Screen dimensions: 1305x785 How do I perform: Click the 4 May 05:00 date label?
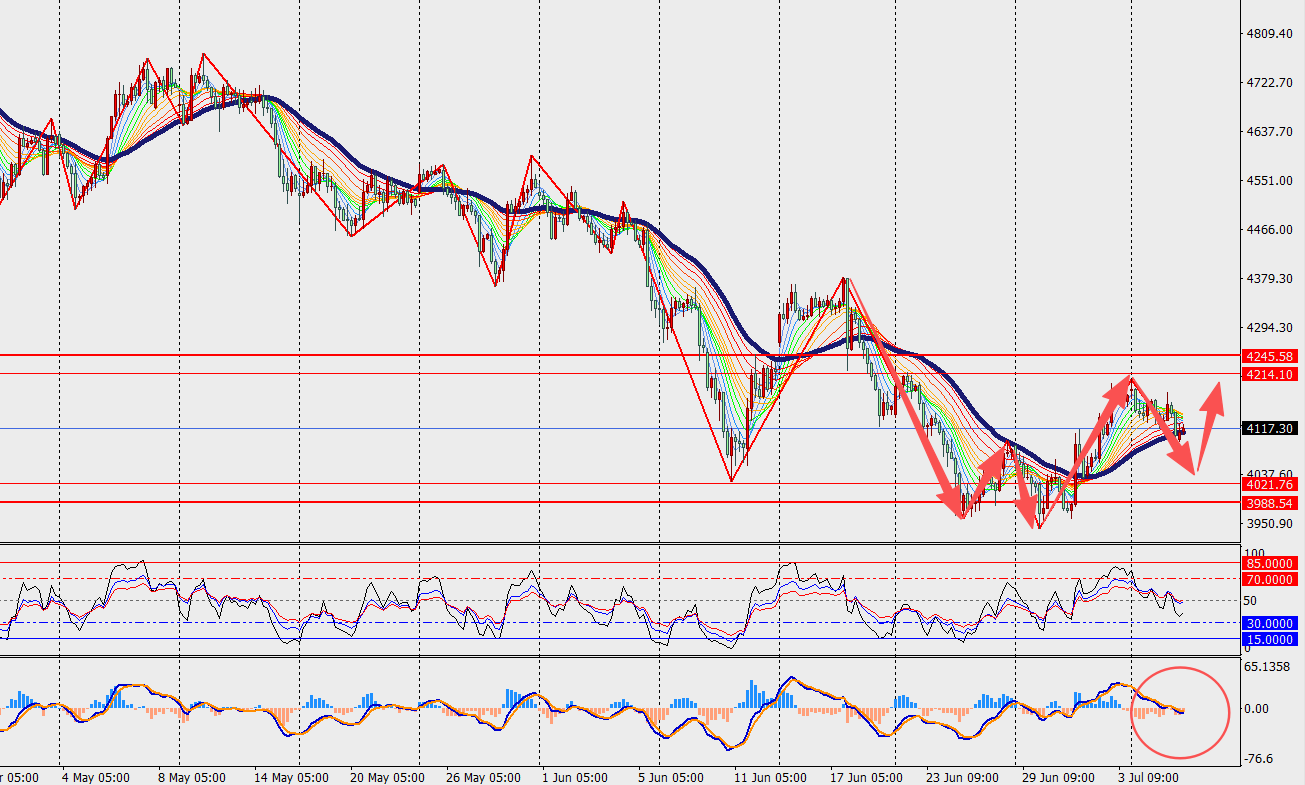tap(96, 777)
